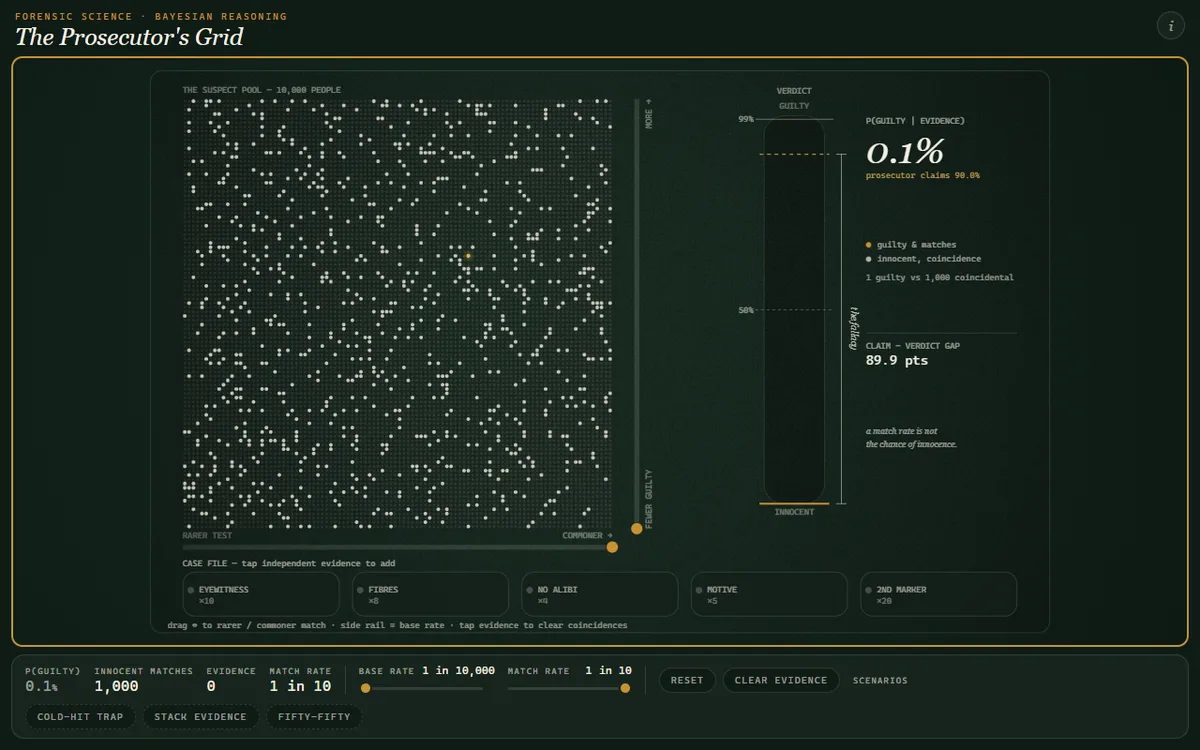The height and width of the screenshot is (750, 1200).
Task: Click the orange guilty dot in the grid
Action: point(467,256)
